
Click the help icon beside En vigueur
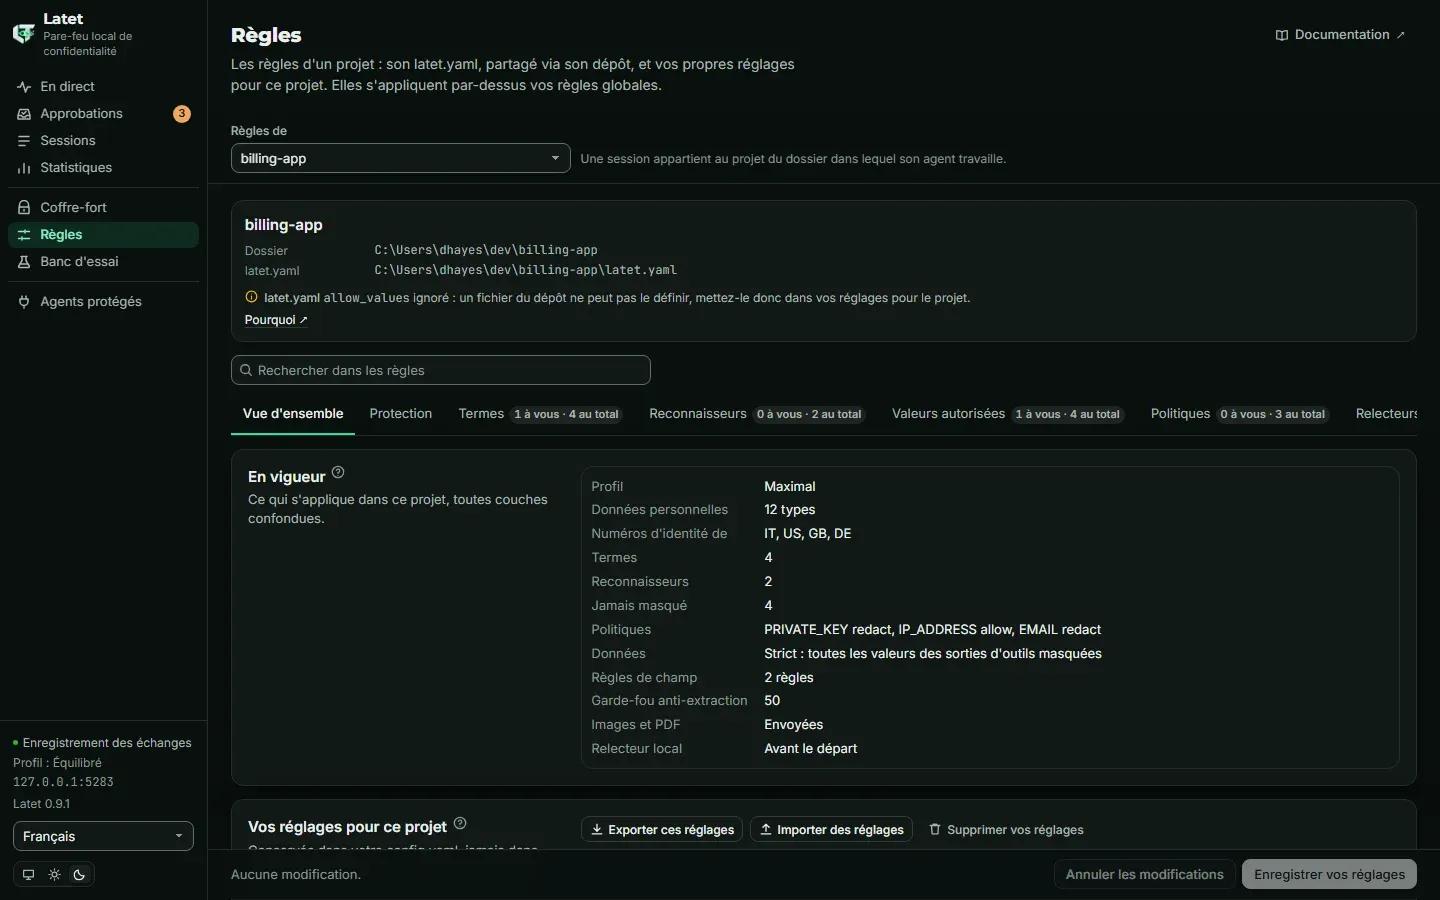[x=338, y=473]
